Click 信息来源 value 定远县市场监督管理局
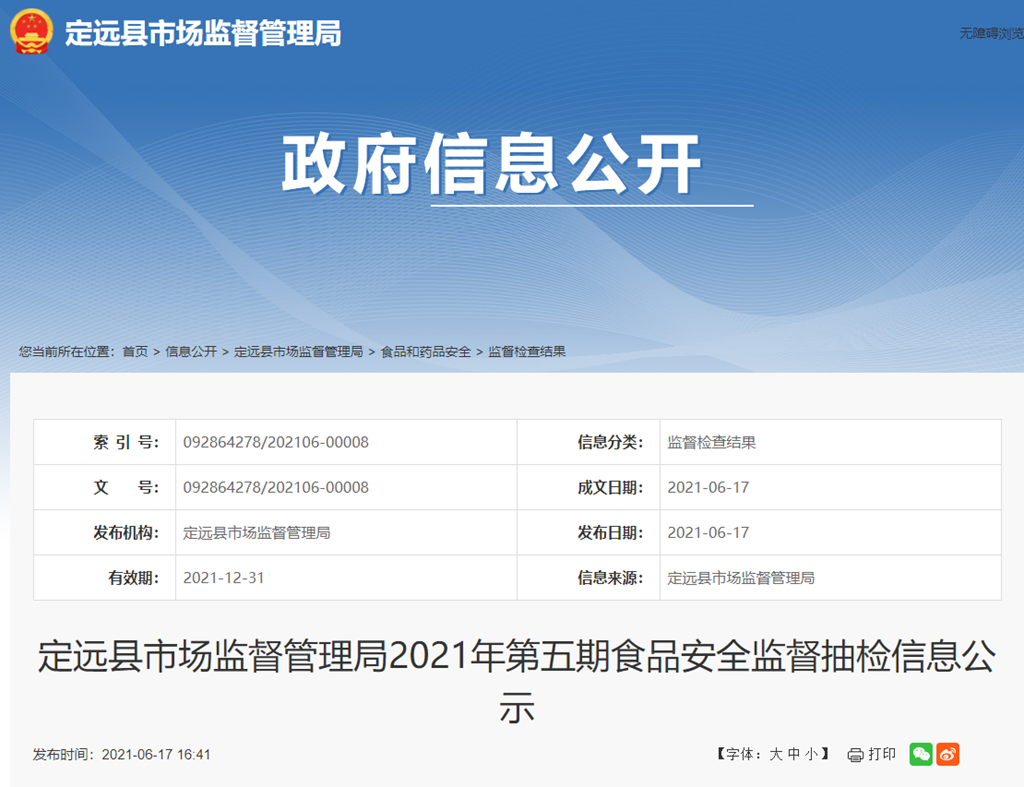The image size is (1024, 787). click(x=741, y=578)
